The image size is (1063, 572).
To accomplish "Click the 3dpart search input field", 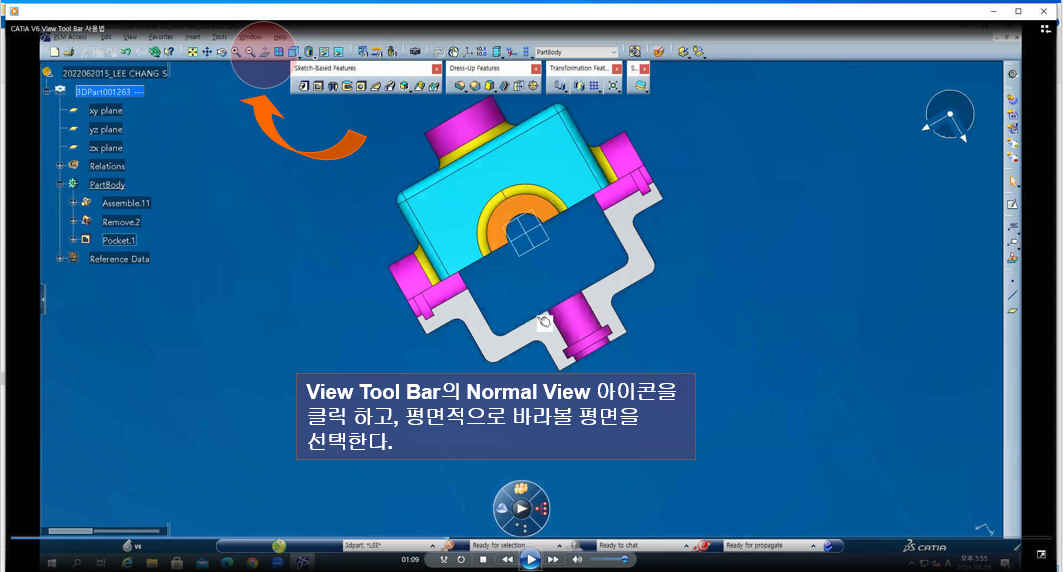I will click(386, 546).
